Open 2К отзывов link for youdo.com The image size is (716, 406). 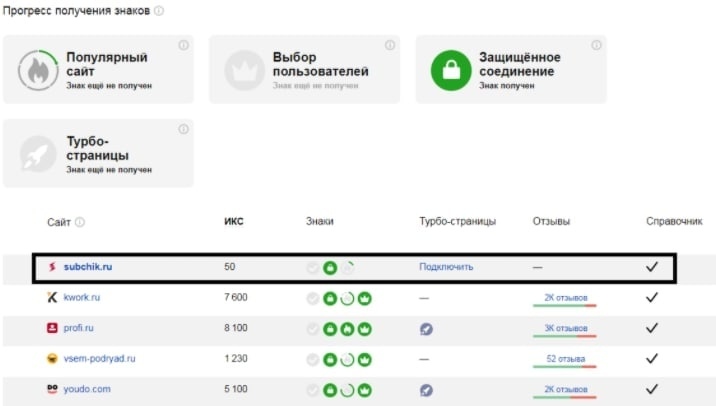566,390
